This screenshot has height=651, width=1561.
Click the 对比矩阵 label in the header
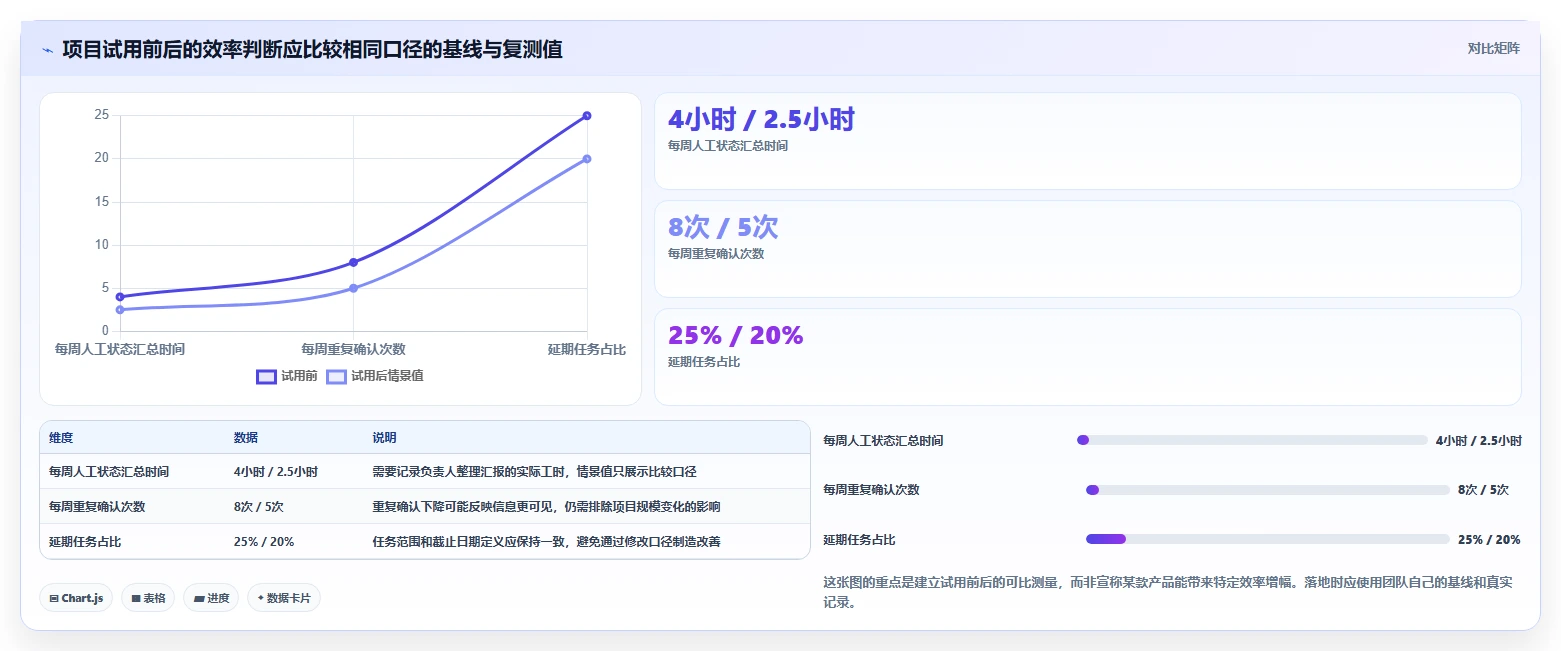(x=1493, y=49)
